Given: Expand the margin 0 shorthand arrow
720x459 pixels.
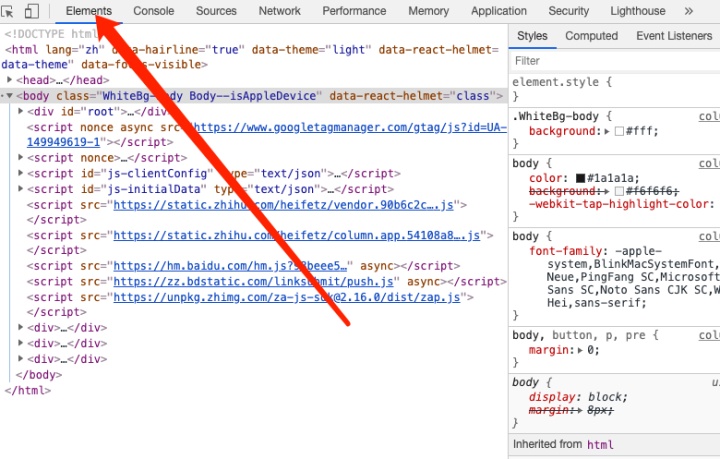Looking at the screenshot, I should pyautogui.click(x=580, y=350).
